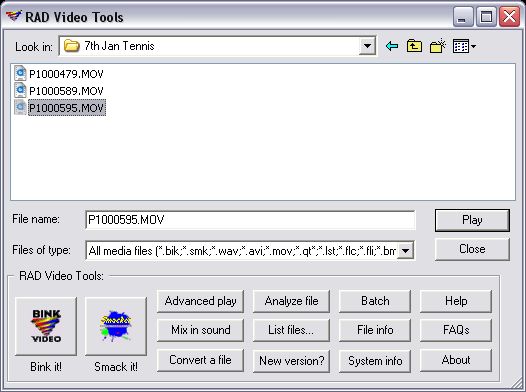The height and width of the screenshot is (392, 526).
Task: Select file P1000595.MOV in list
Action: 67,108
